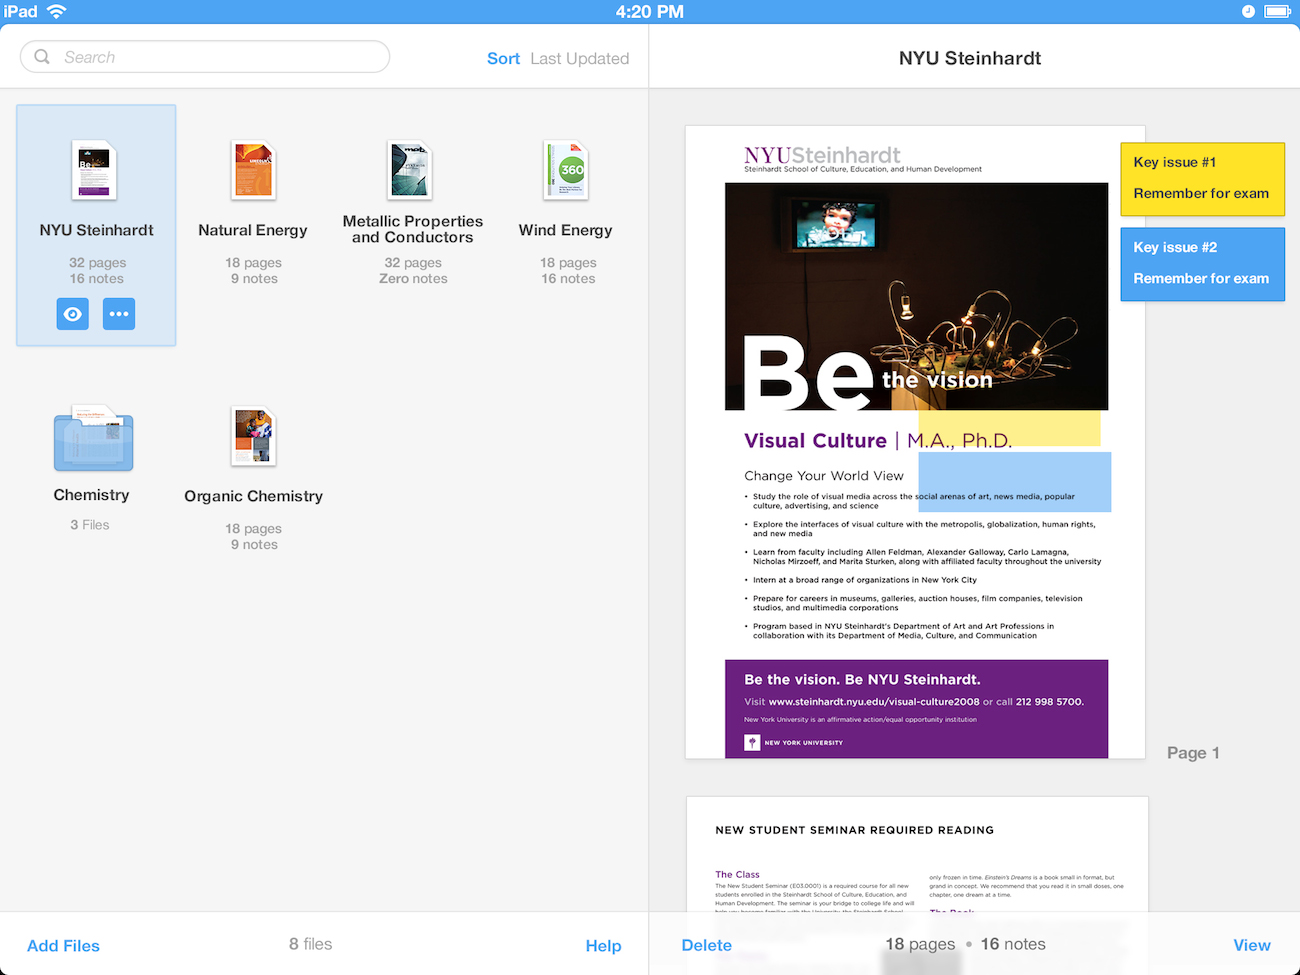Screen dimensions: 1300x975
Task: Click the 'Natural Energy' file name
Action: [x=253, y=230]
